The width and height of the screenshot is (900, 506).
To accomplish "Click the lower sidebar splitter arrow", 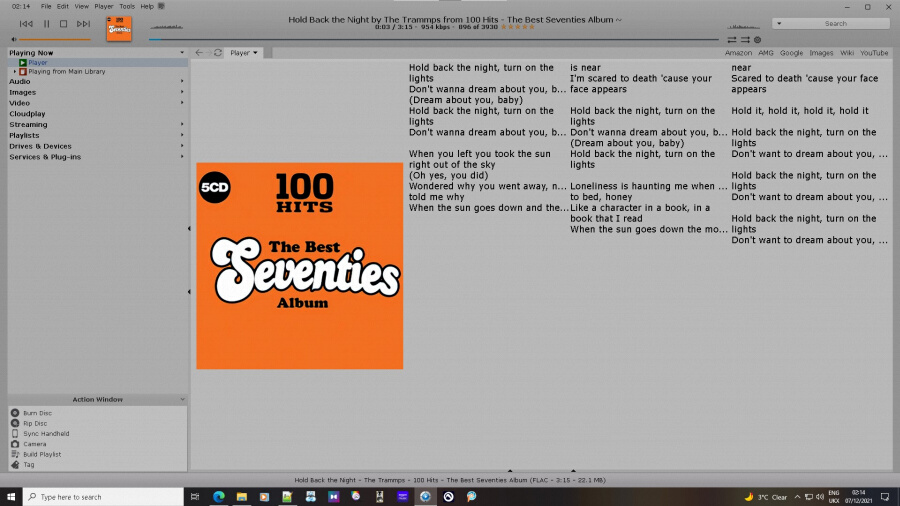I will point(189,291).
